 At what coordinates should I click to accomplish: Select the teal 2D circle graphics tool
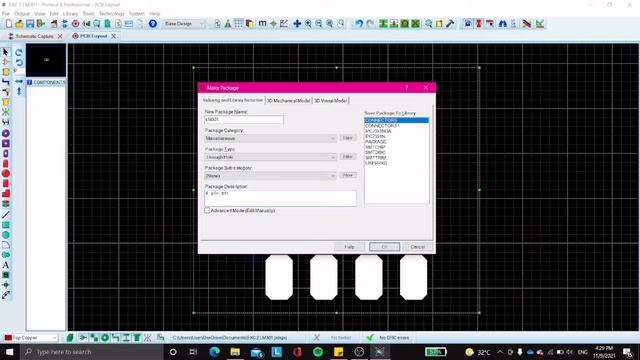[6, 235]
